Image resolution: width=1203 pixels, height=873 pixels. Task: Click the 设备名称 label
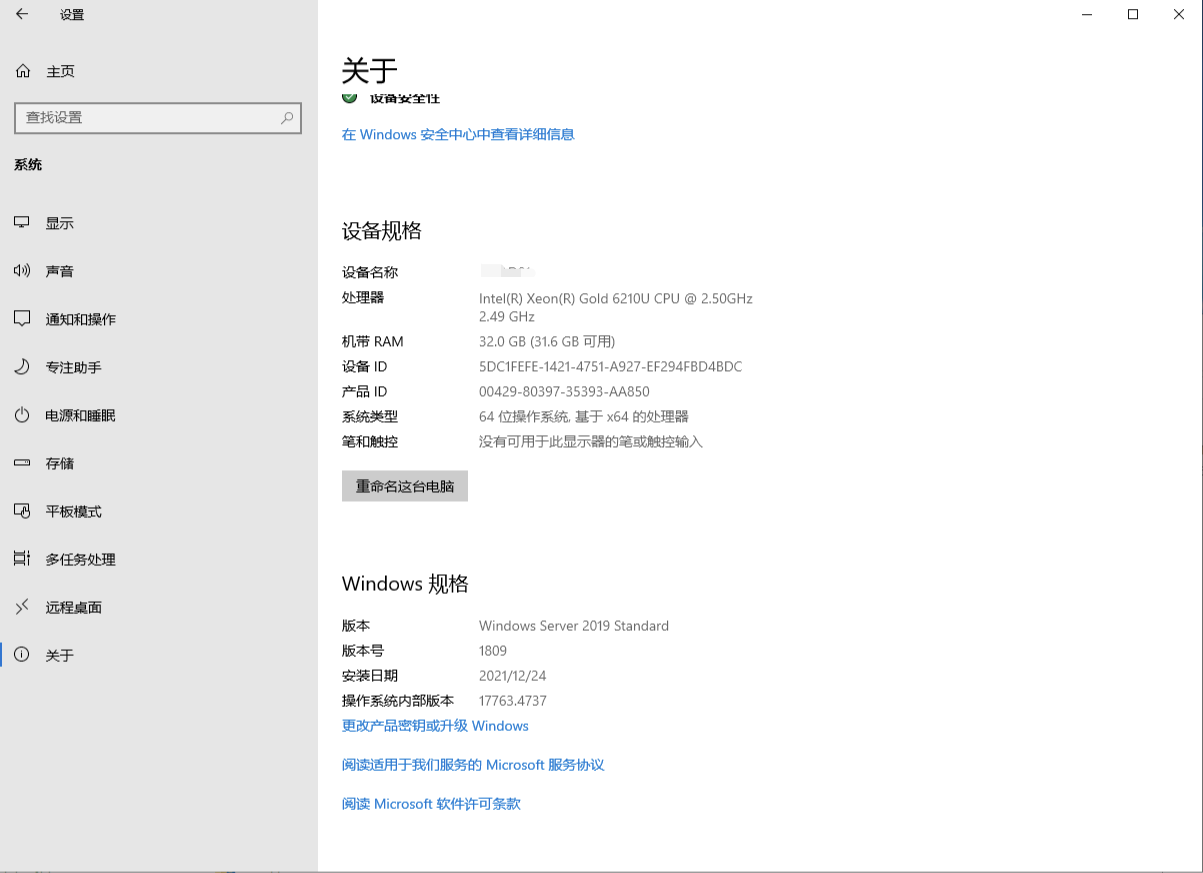[370, 272]
